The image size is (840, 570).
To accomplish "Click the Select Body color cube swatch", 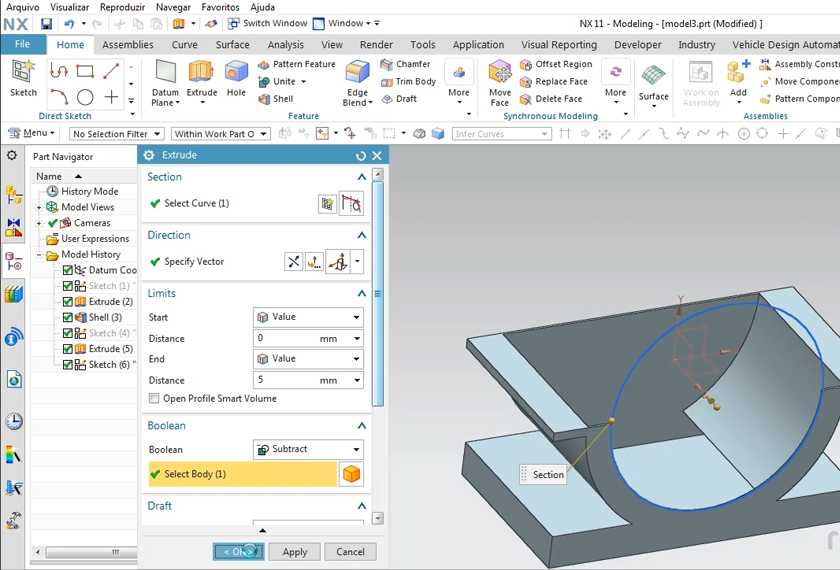I will 351,475.
